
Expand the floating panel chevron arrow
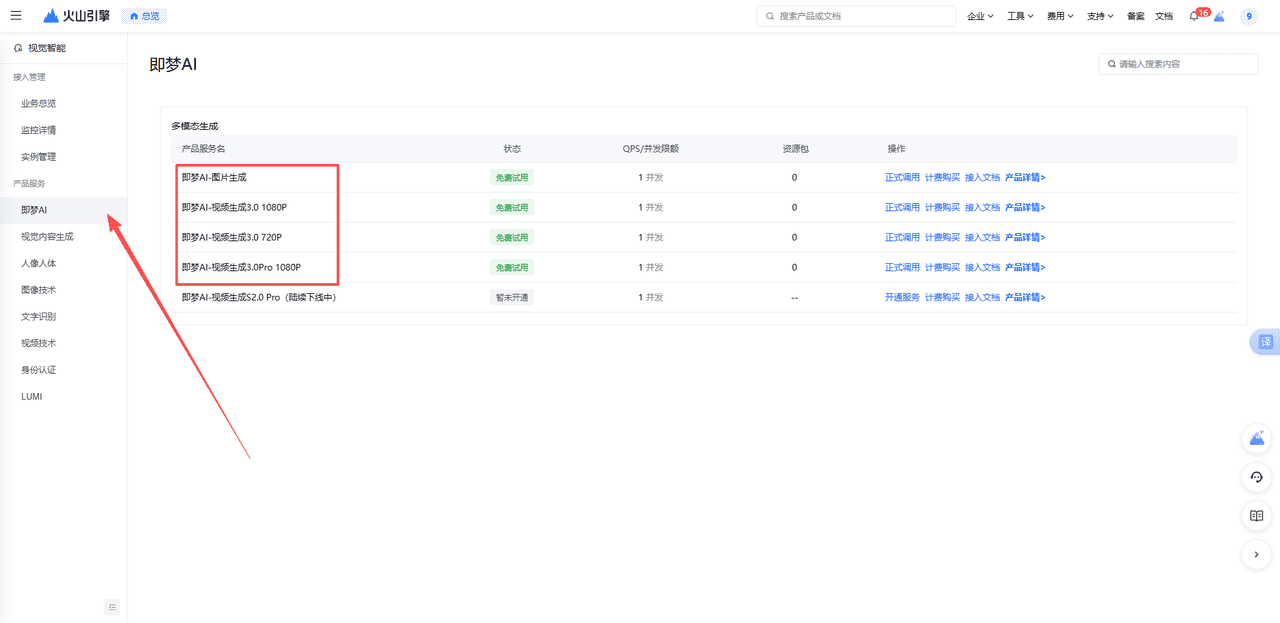(1256, 554)
